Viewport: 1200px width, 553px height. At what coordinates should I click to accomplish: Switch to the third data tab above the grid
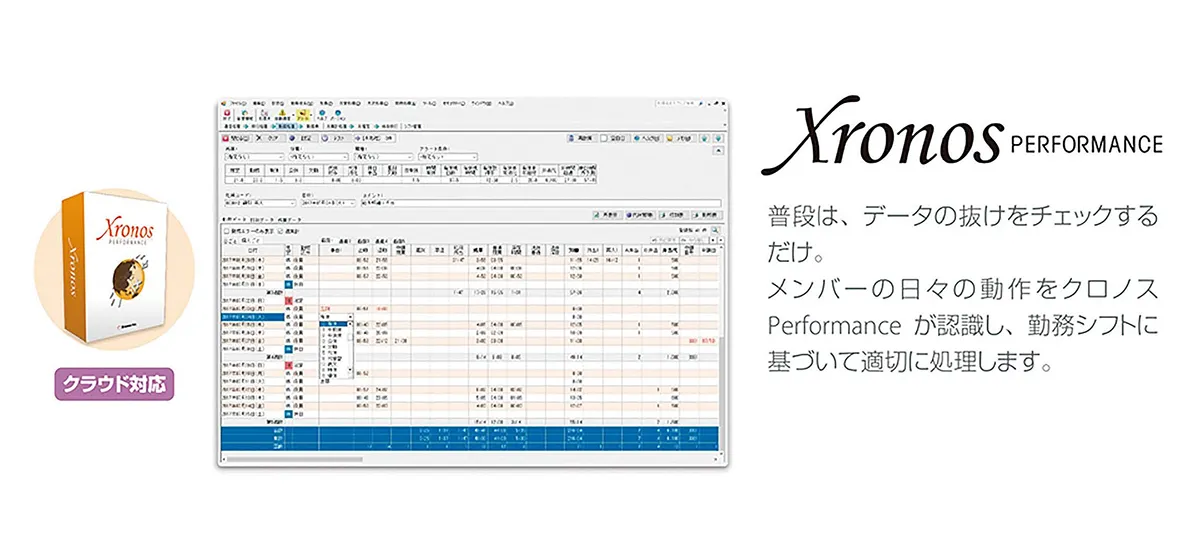point(289,220)
